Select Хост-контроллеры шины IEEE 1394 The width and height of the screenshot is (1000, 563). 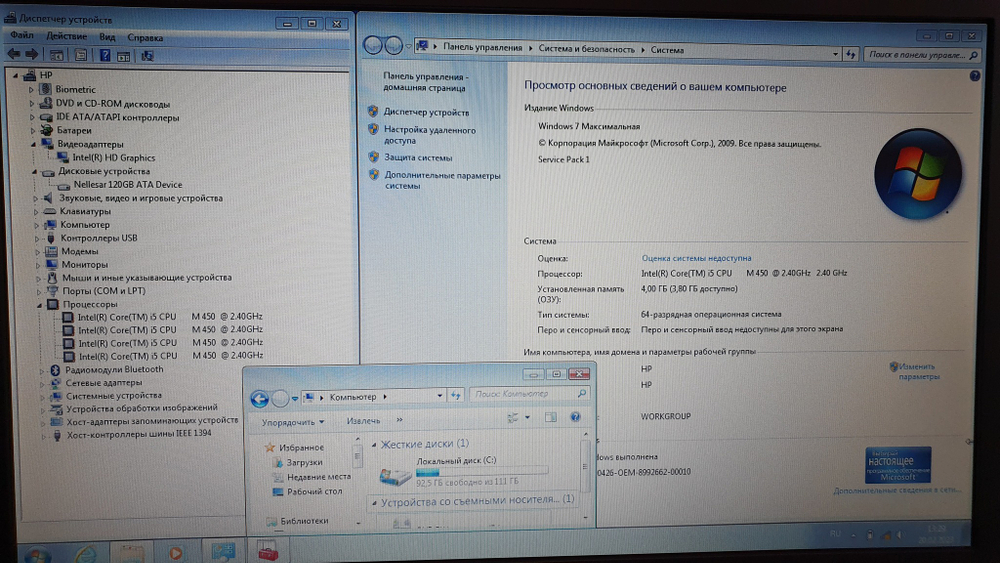(139, 434)
